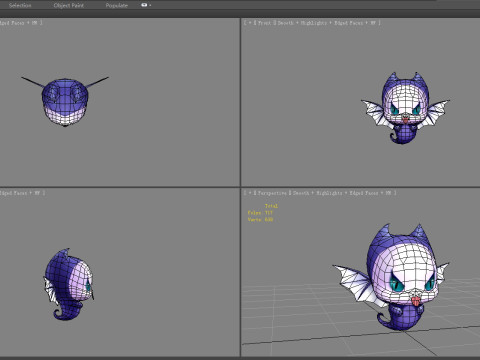Click the ribbon minimize toggle icon
The height and width of the screenshot is (360, 480).
tap(144, 5)
